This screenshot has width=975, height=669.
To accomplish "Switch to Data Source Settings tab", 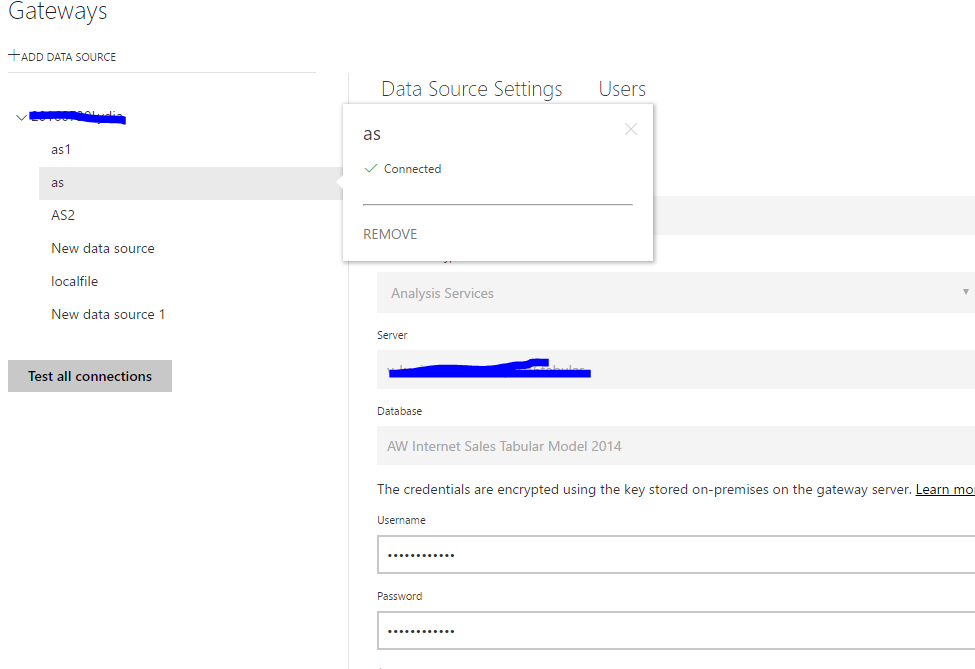I will click(471, 89).
